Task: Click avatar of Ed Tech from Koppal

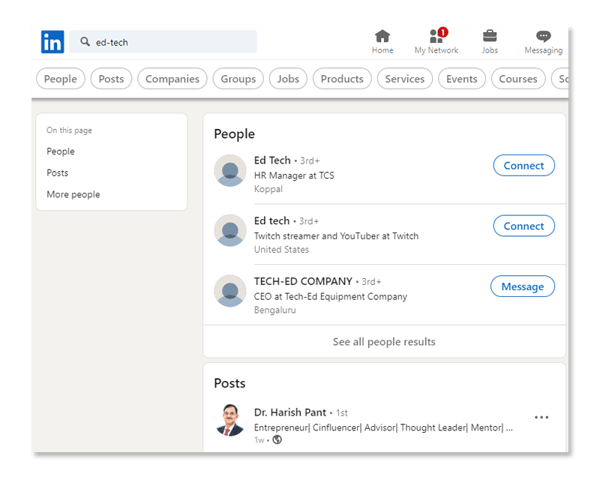Action: pos(230,170)
